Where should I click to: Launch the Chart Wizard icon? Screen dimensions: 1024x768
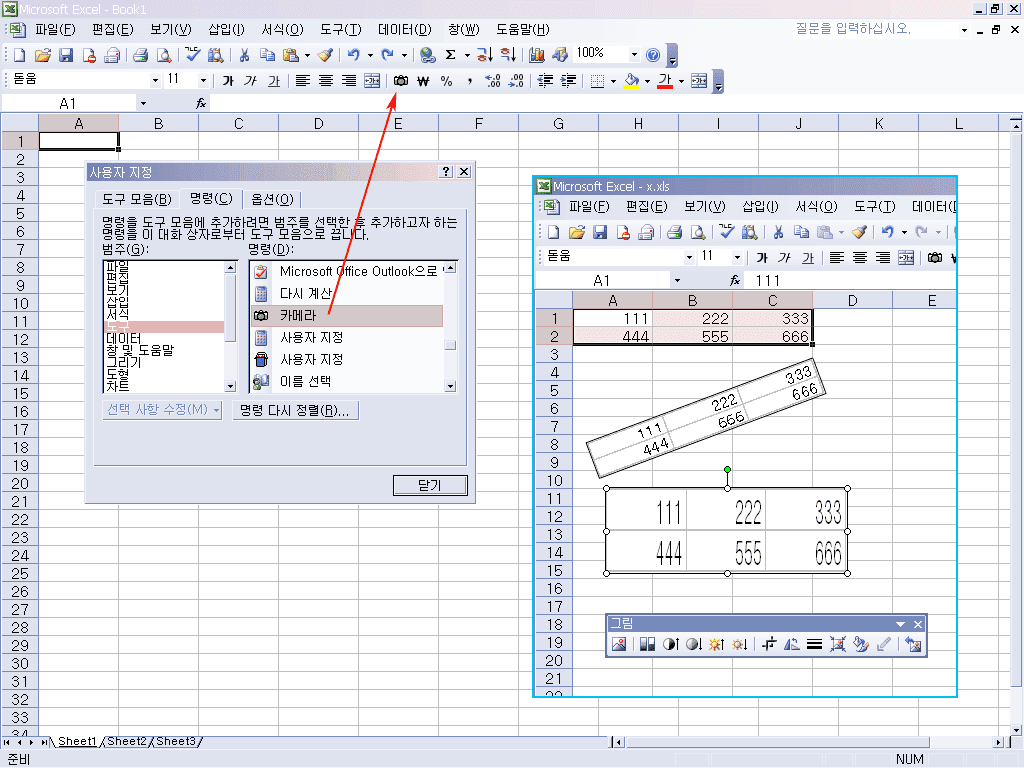pos(537,55)
